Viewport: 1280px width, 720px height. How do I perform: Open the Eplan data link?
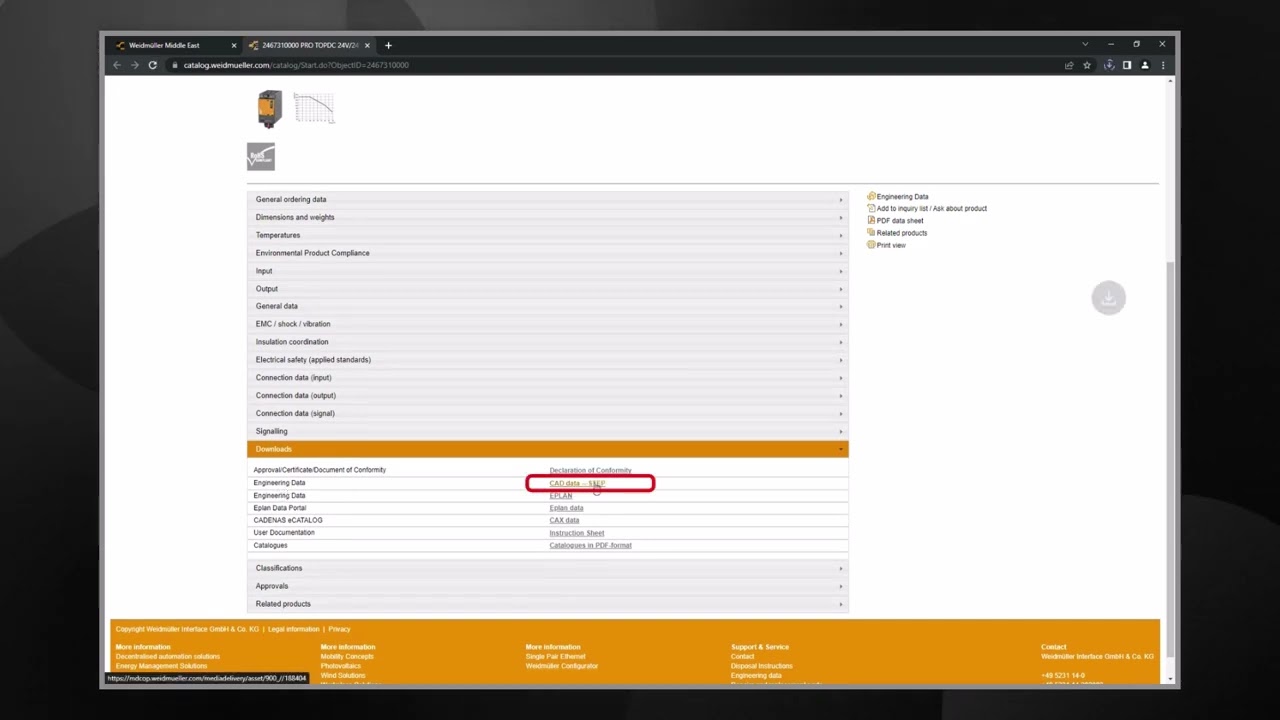coord(566,508)
